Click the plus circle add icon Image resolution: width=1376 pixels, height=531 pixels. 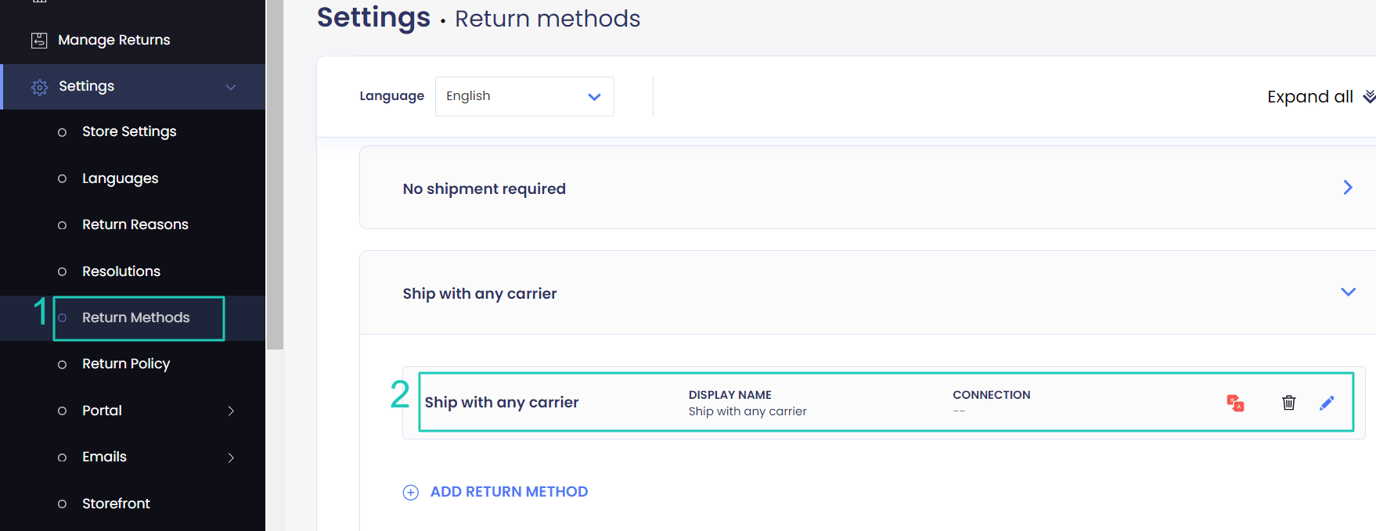[x=410, y=492]
